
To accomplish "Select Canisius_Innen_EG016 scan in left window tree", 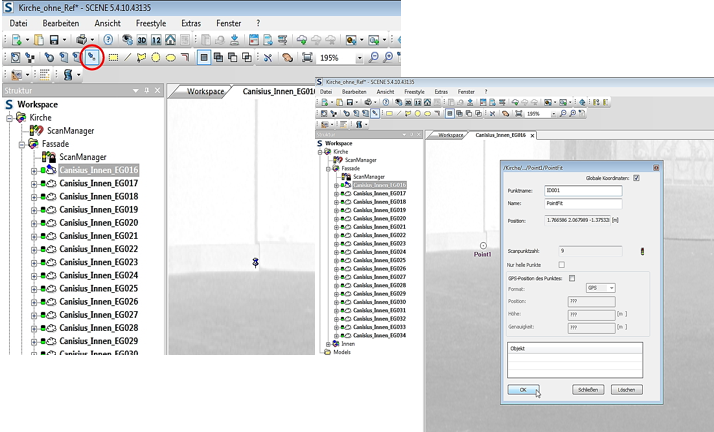I will [x=98, y=170].
